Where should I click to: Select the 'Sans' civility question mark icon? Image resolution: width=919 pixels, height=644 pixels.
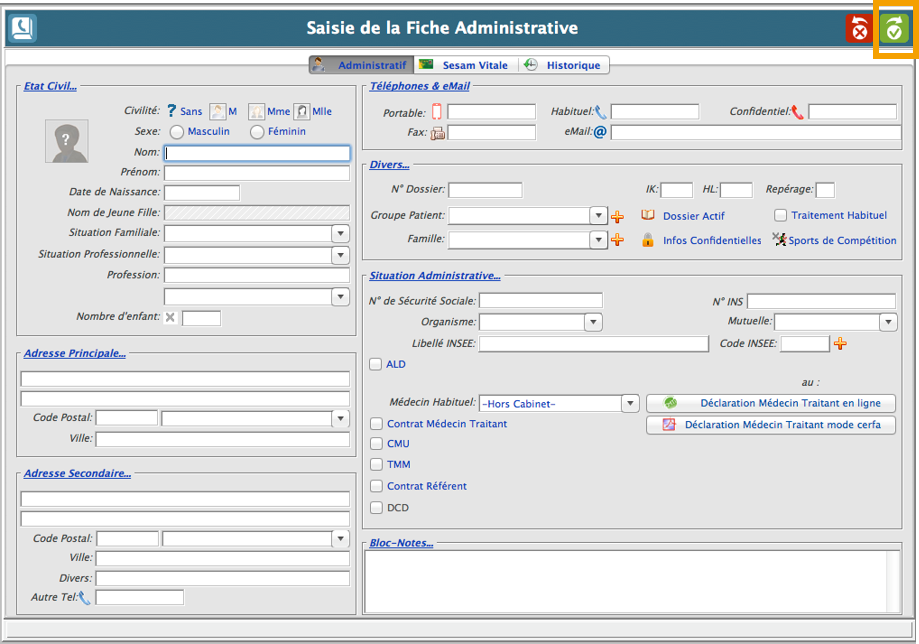[x=171, y=111]
